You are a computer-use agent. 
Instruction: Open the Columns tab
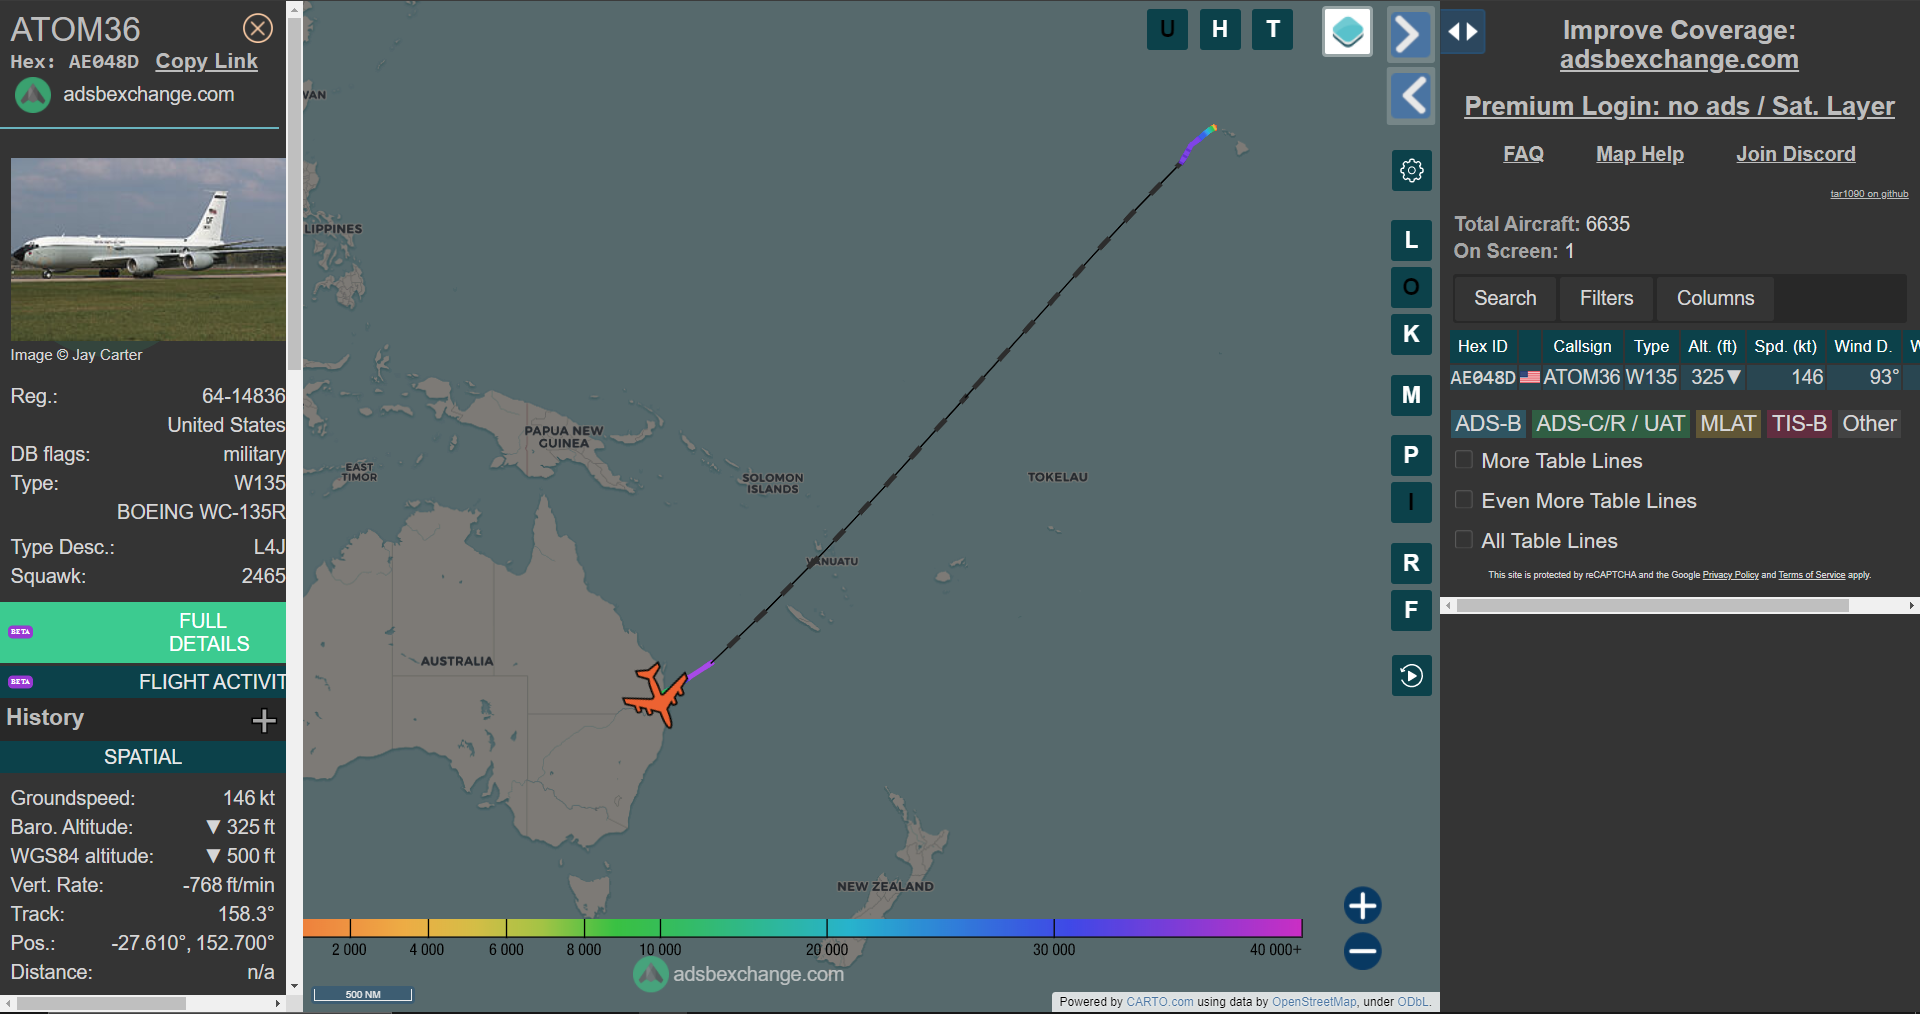(1715, 298)
